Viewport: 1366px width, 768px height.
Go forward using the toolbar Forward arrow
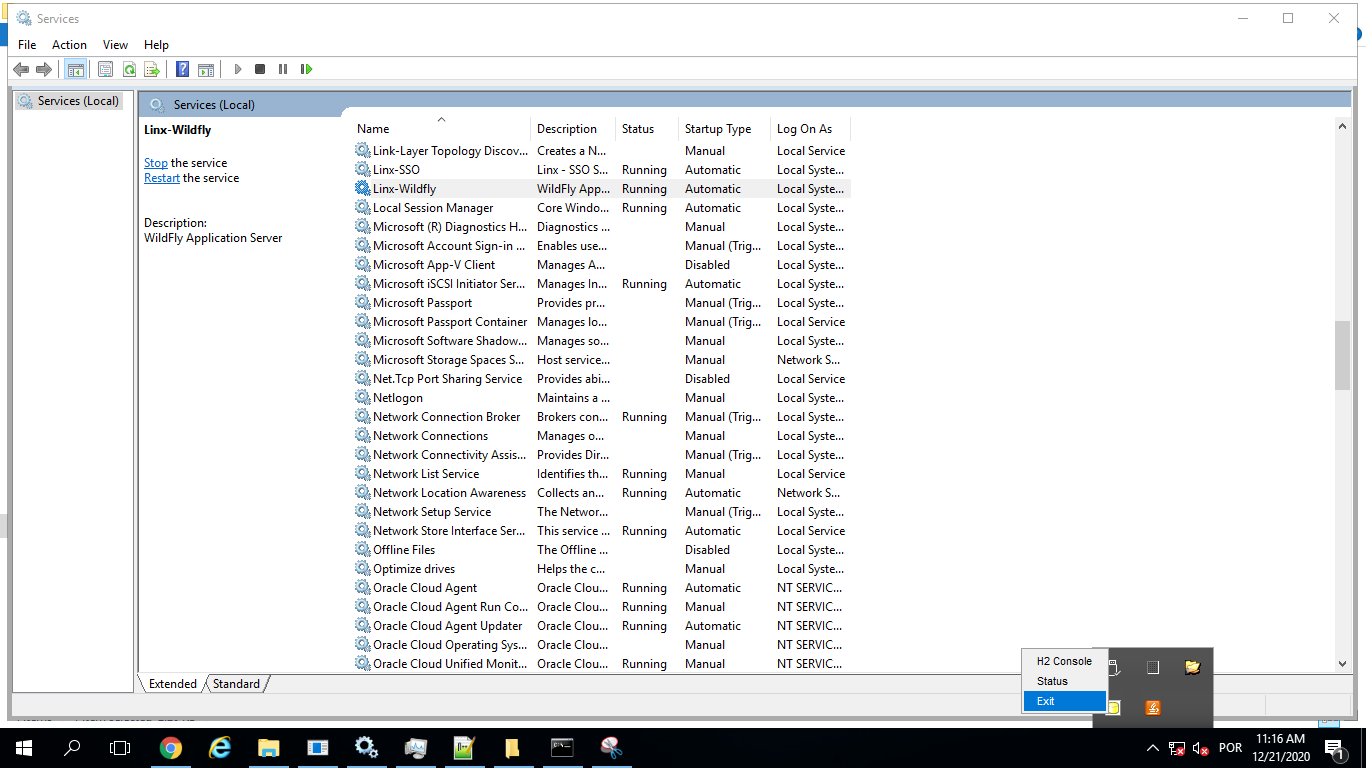43,69
